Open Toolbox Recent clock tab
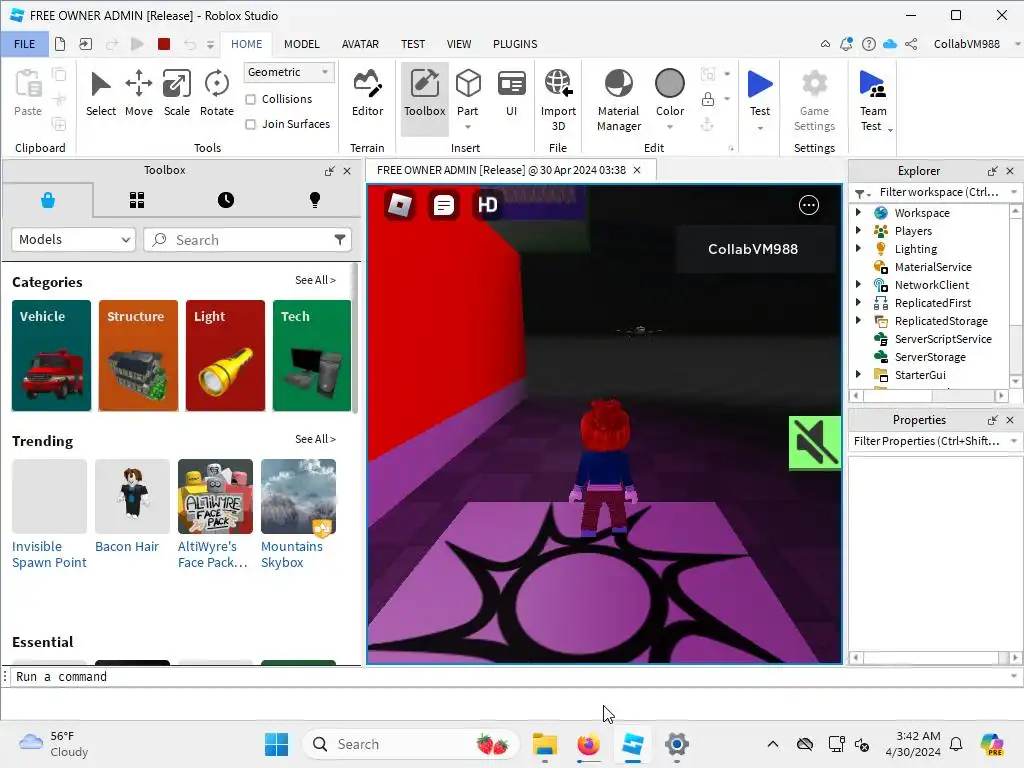 pos(226,200)
